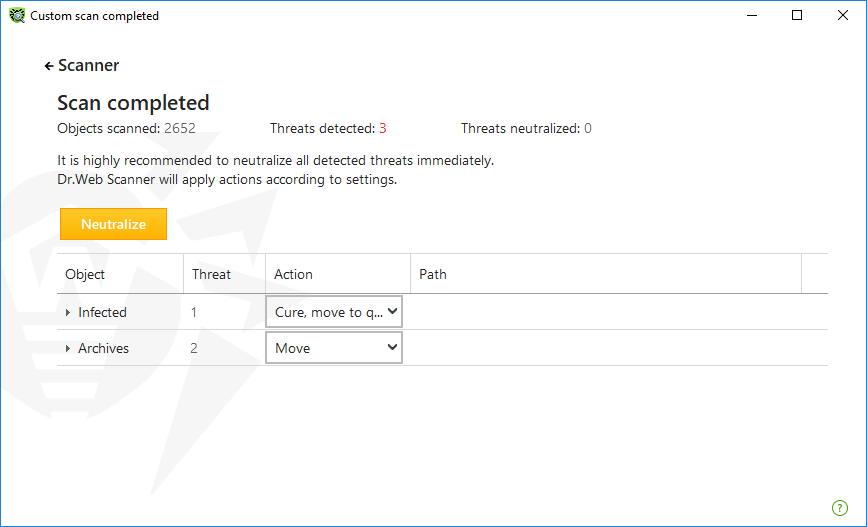Screen dimensions: 867x527
Task: Select the Archives row label
Action: click(103, 348)
